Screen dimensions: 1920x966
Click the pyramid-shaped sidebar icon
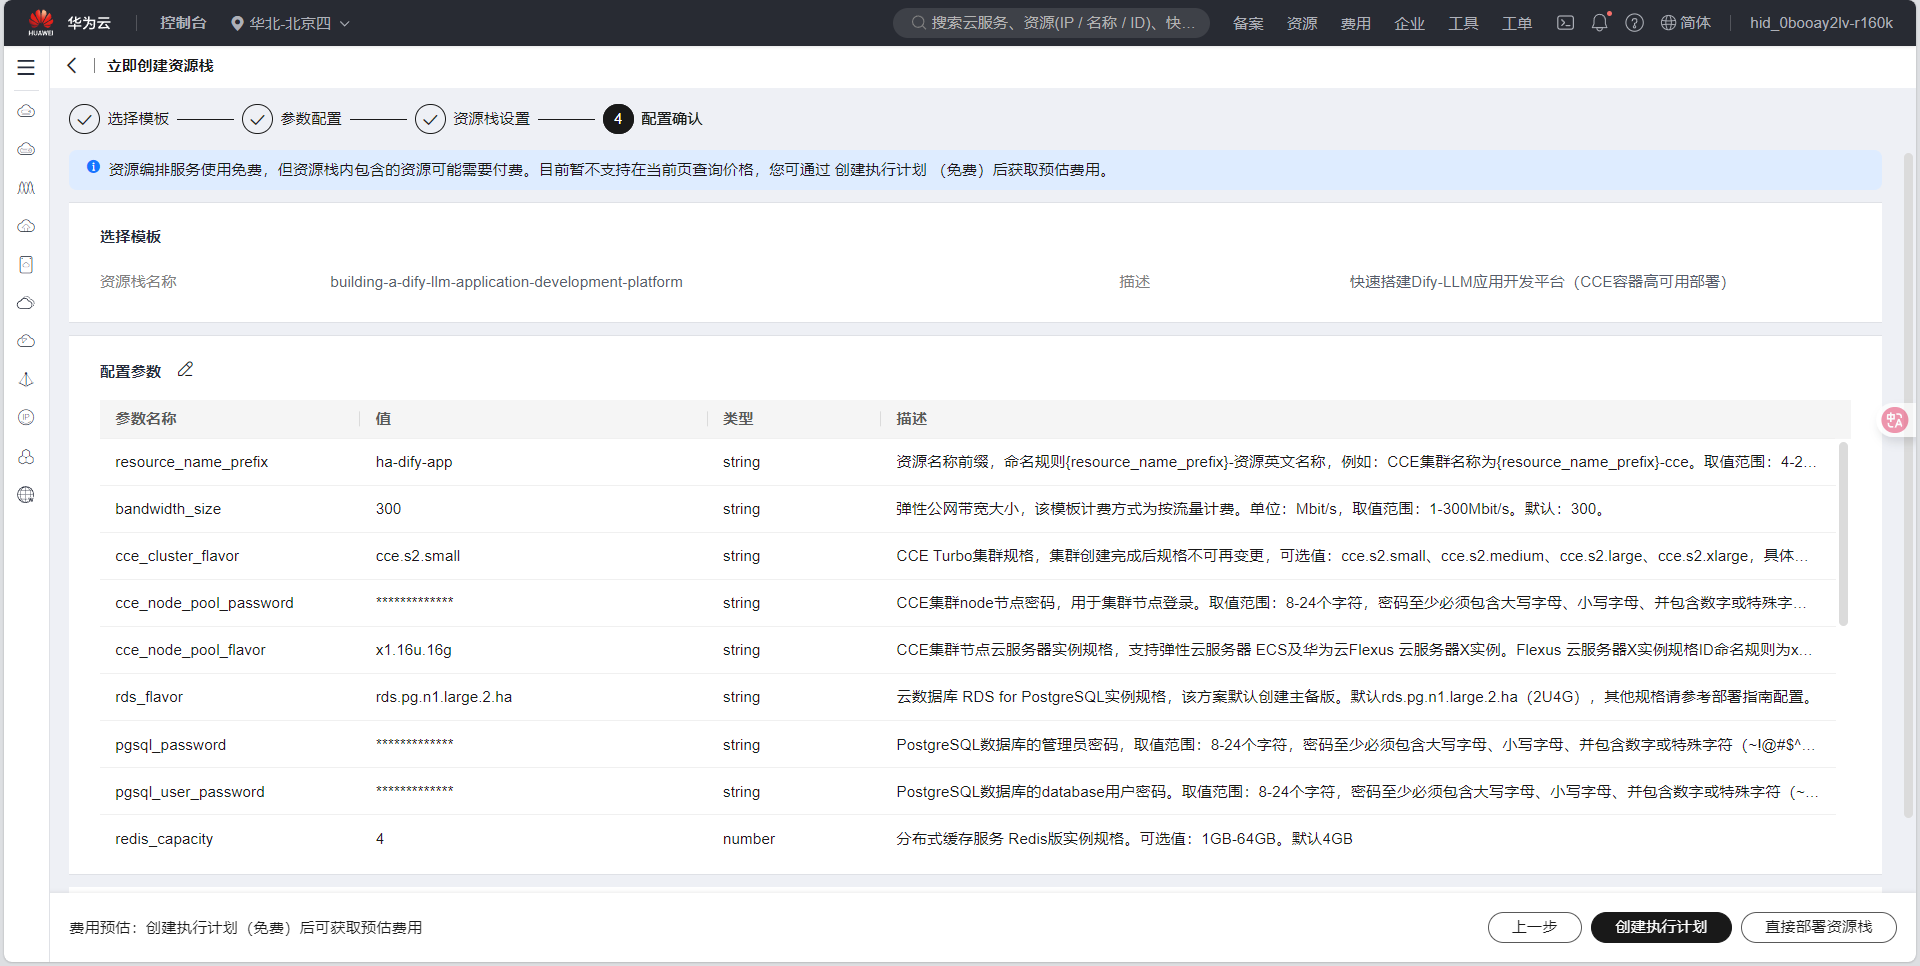pyautogui.click(x=26, y=380)
